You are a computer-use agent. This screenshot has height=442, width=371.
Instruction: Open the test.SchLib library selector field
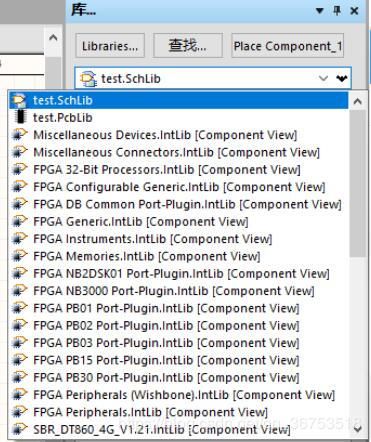coord(212,78)
